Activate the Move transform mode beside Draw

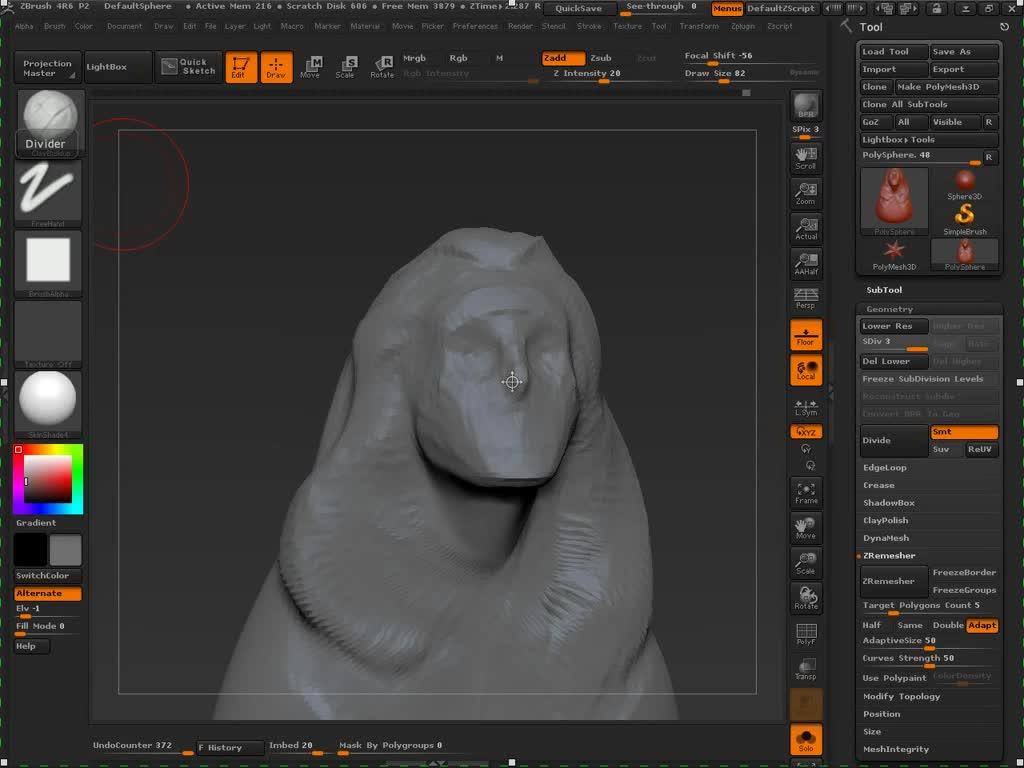tap(311, 67)
